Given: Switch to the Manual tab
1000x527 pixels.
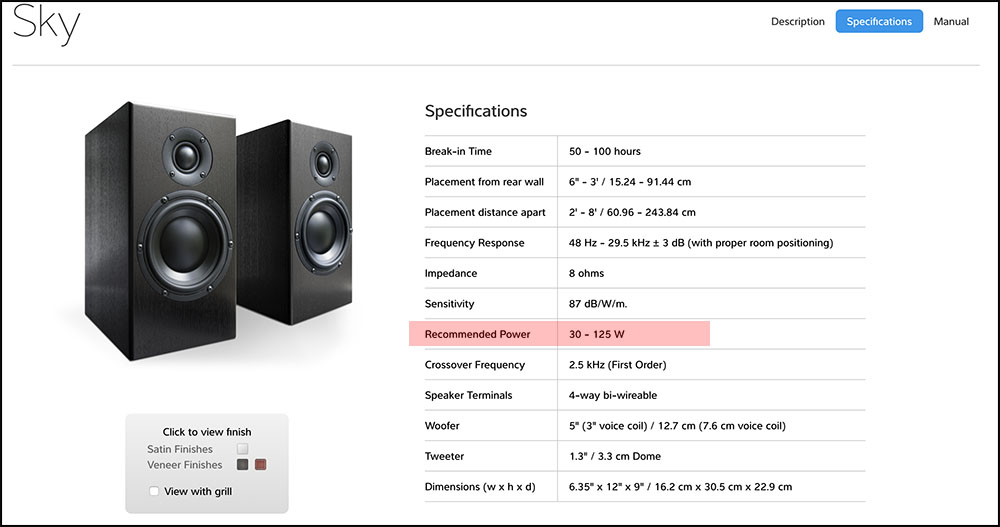Looking at the screenshot, I should (x=951, y=21).
